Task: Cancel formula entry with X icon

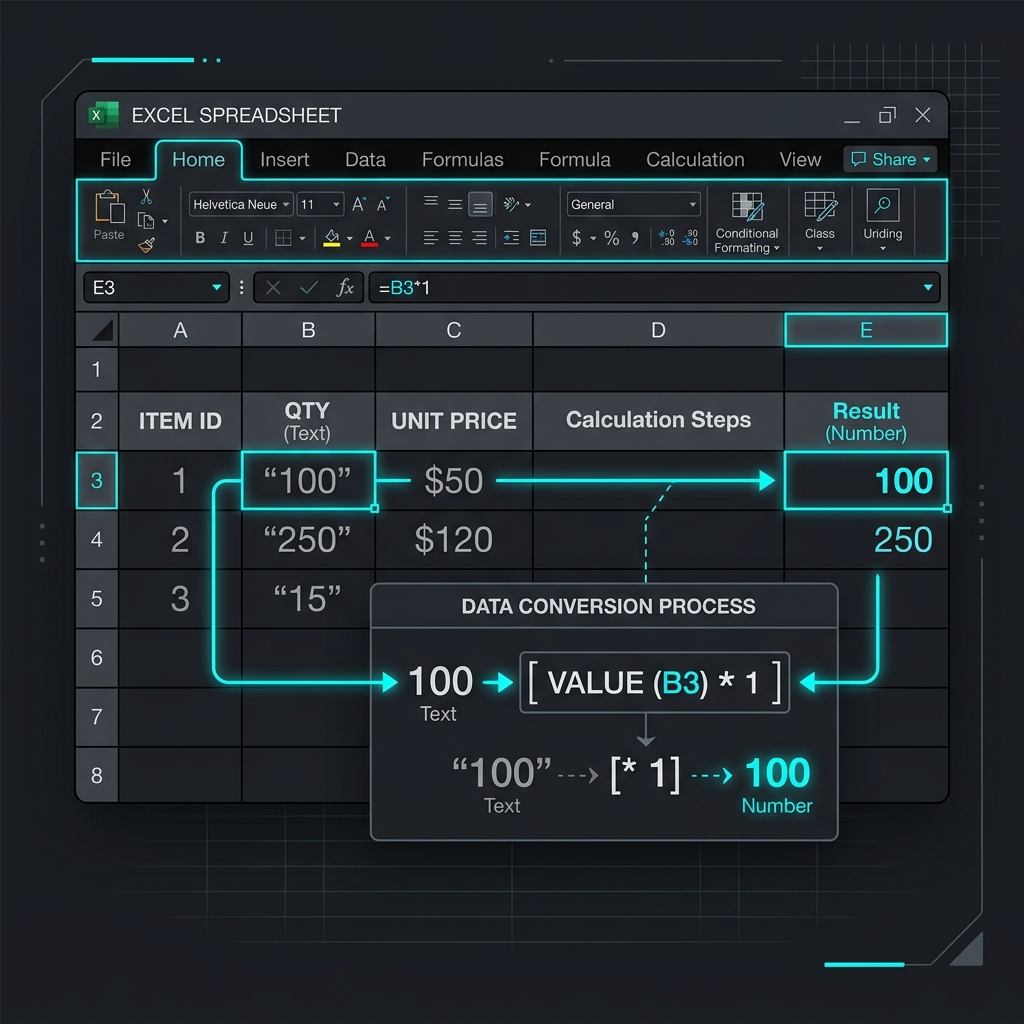Action: [273, 287]
